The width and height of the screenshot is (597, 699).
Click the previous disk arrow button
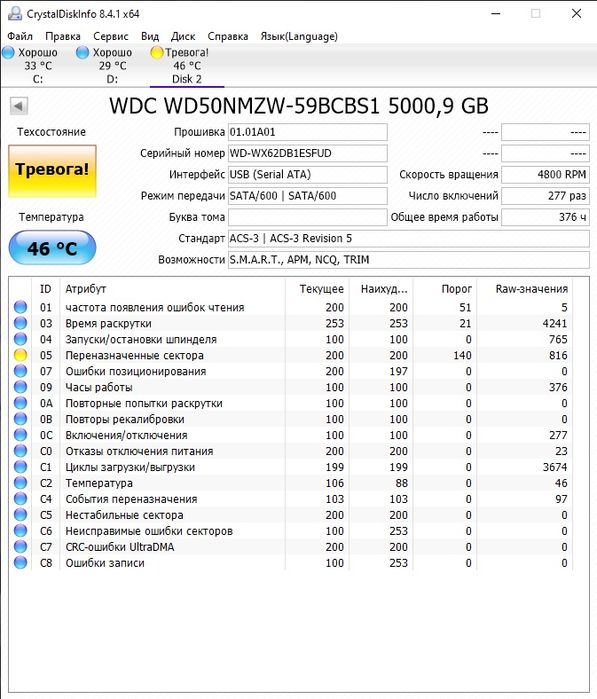pyautogui.click(x=19, y=106)
